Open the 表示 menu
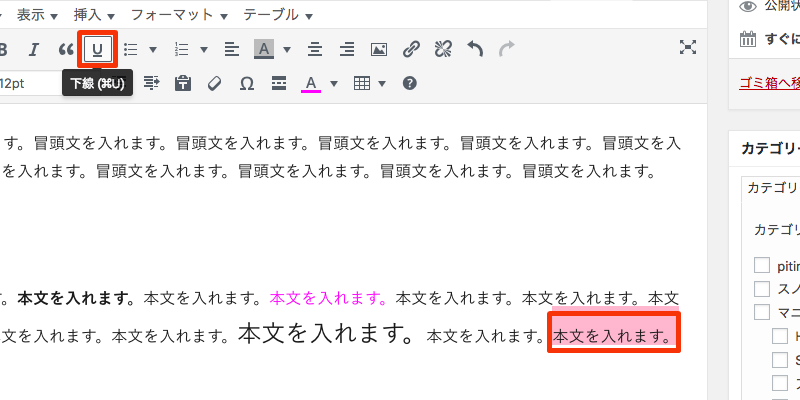 (37, 15)
